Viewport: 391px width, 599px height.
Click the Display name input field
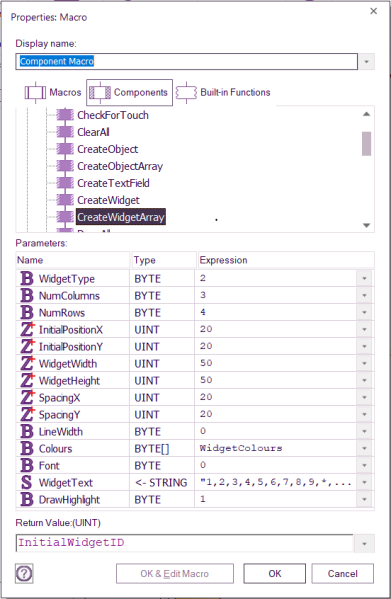pos(186,62)
